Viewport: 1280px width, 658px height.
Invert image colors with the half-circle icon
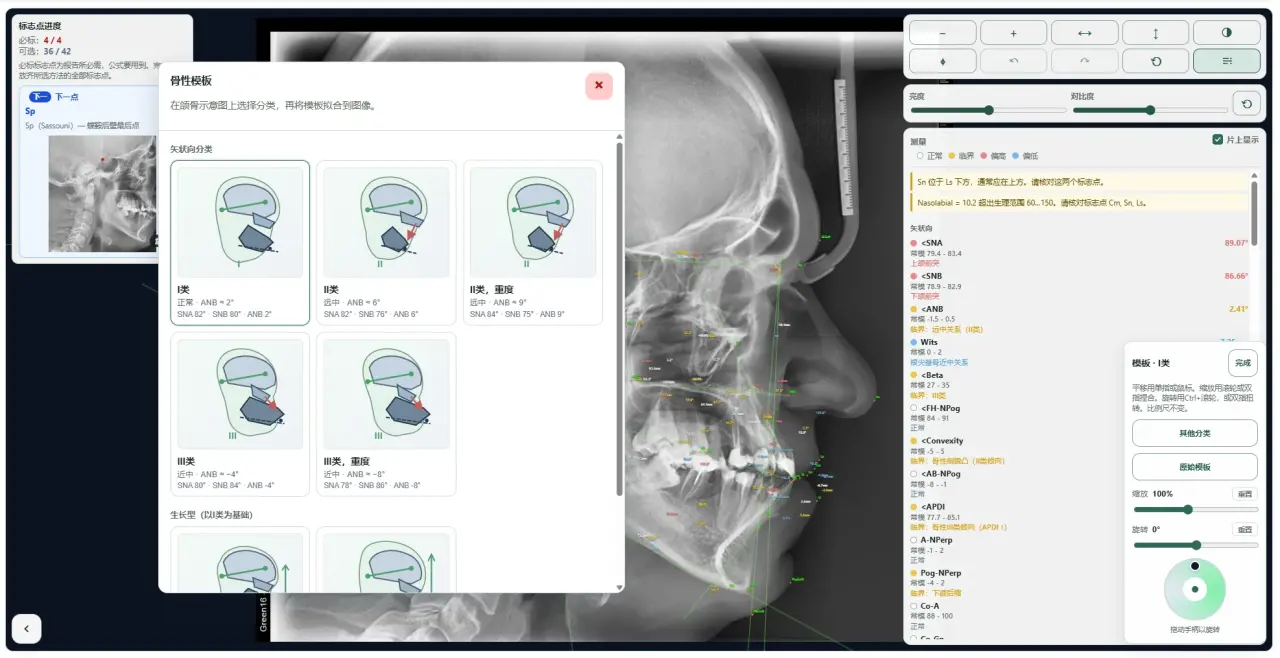point(1227,33)
